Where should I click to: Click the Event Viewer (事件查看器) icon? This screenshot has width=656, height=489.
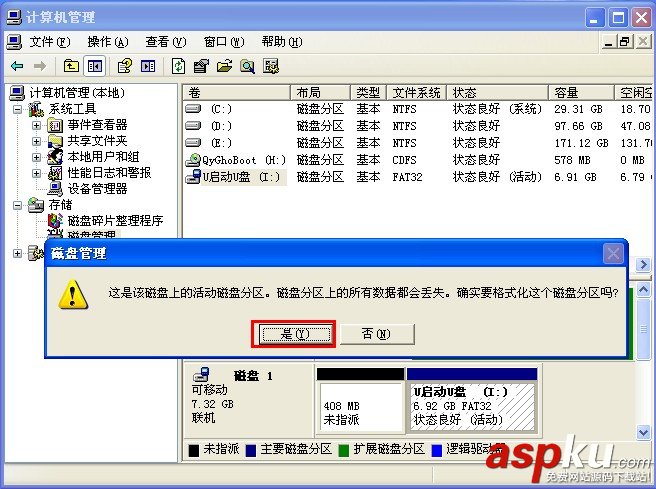[x=55, y=125]
